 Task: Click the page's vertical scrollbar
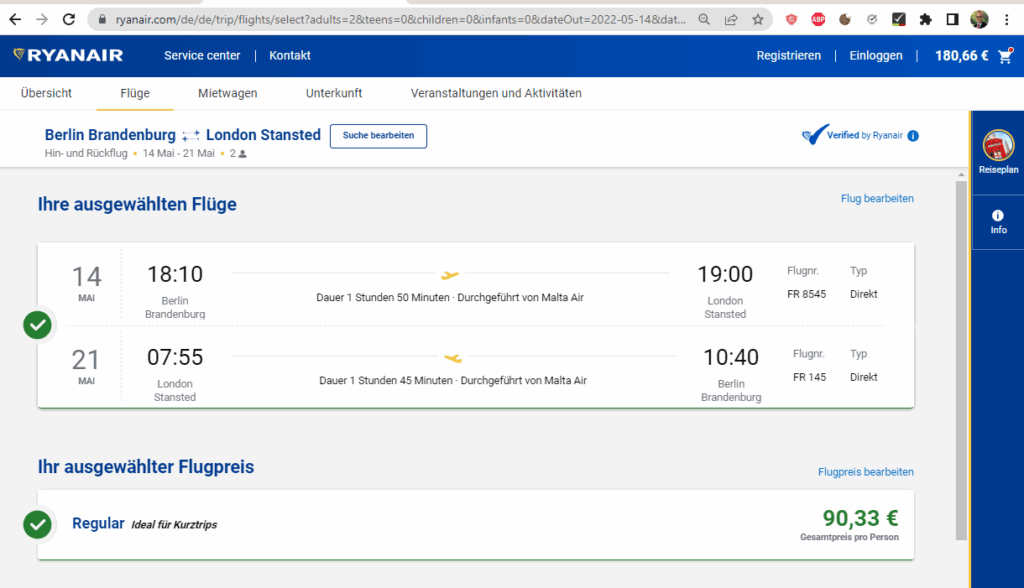(x=962, y=350)
